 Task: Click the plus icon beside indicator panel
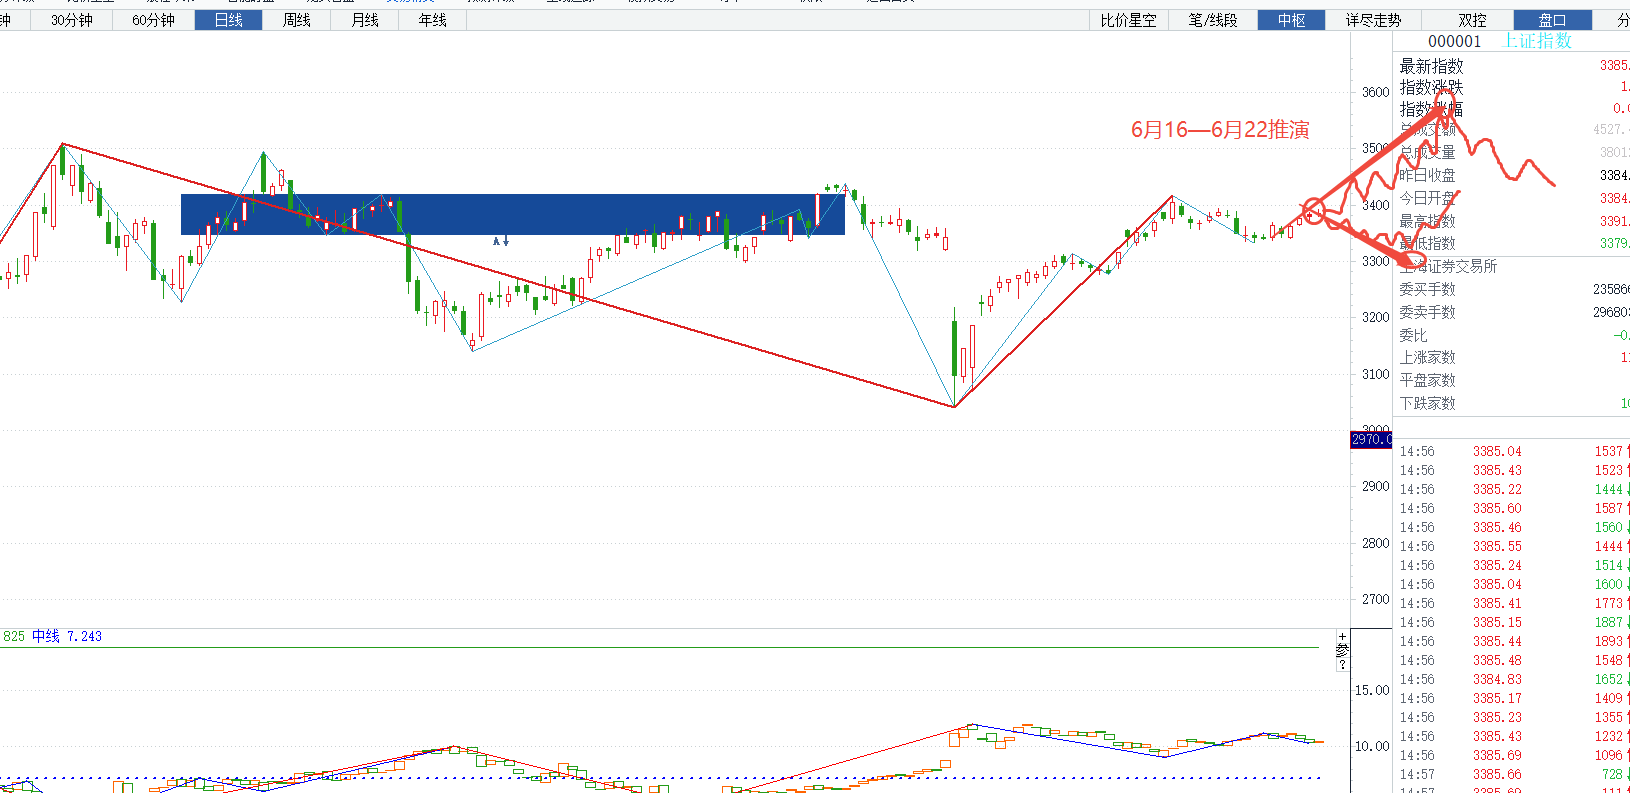tap(1342, 636)
